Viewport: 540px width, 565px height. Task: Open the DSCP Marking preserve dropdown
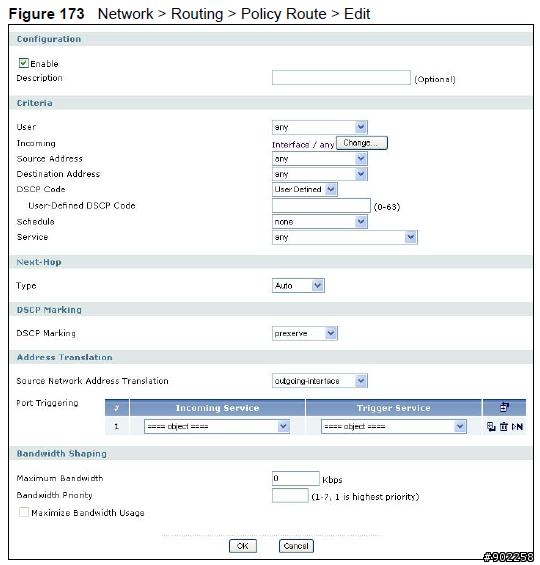pyautogui.click(x=305, y=333)
